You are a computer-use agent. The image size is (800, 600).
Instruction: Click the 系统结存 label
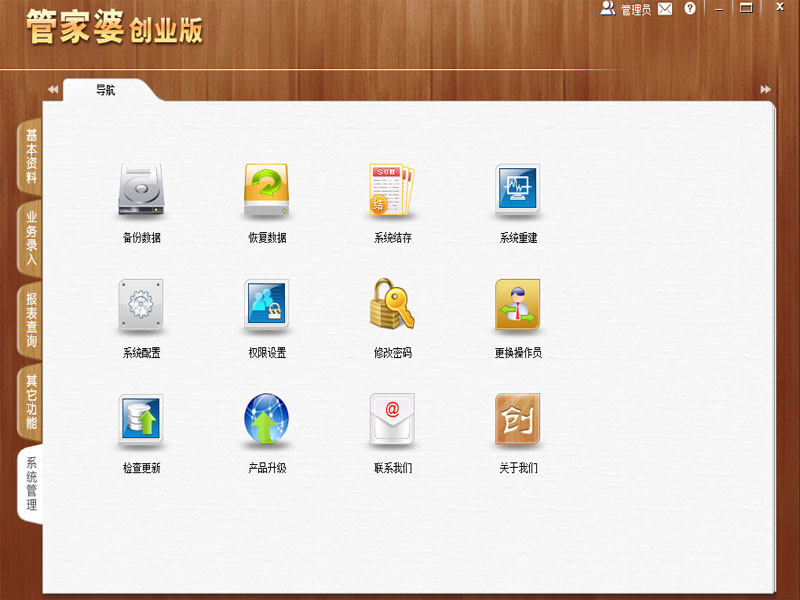[392, 237]
